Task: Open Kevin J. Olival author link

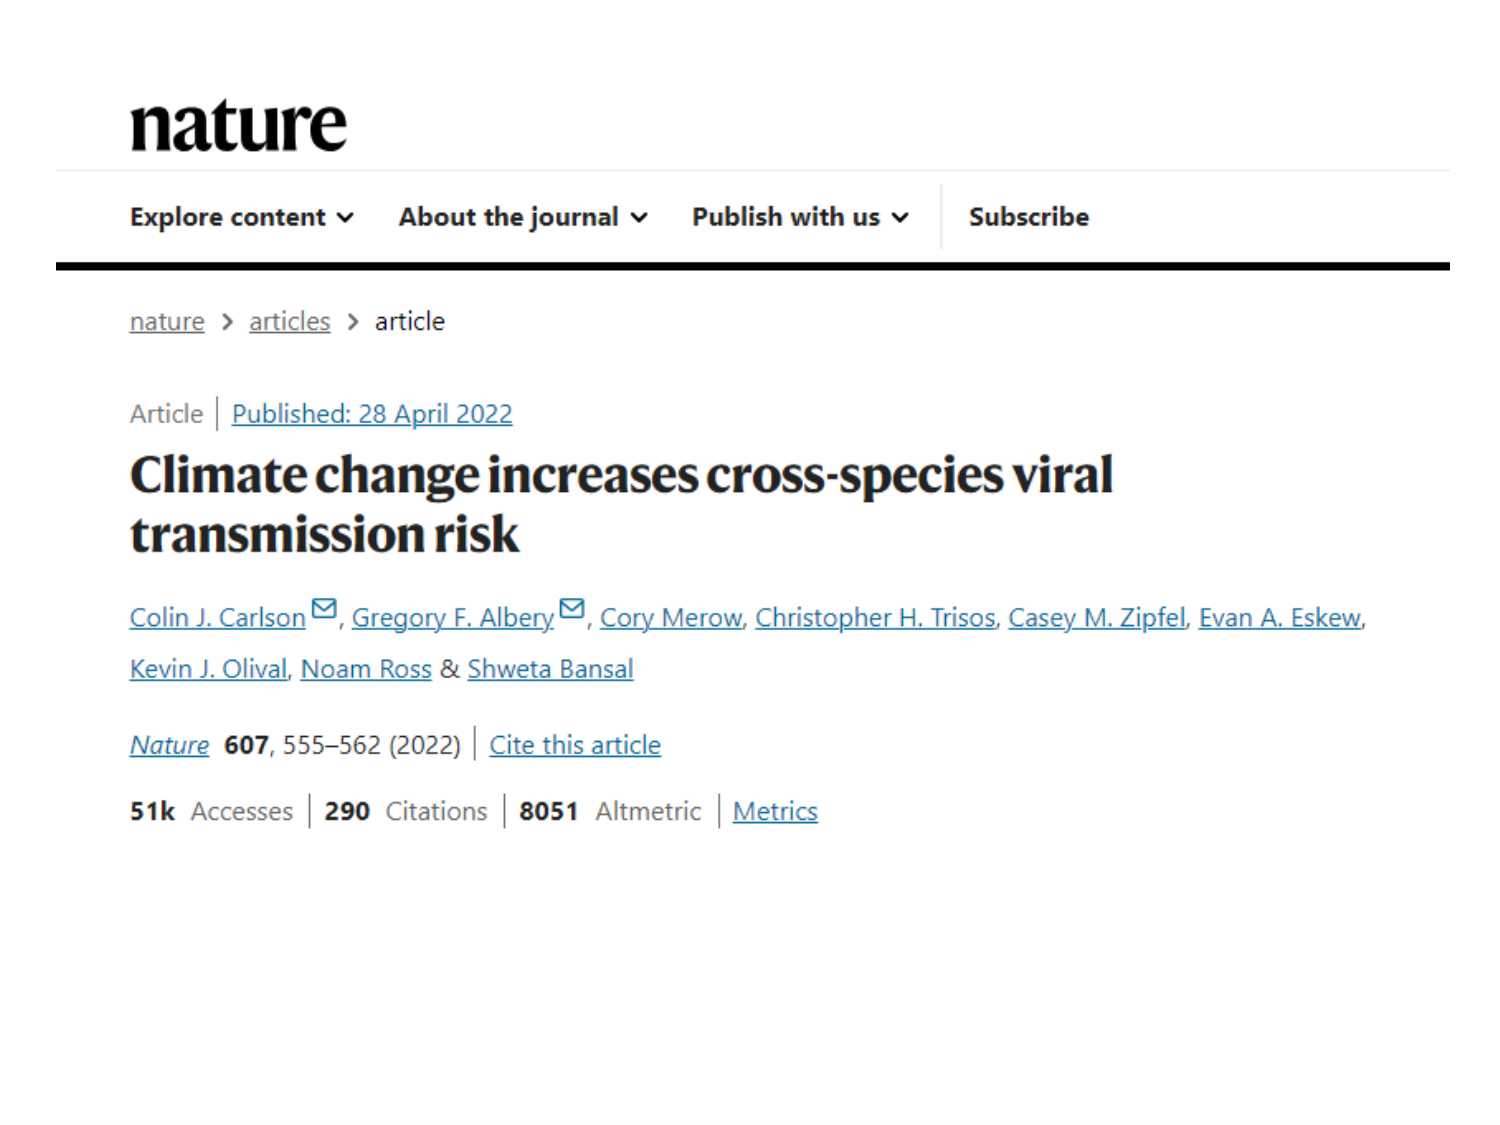Action: click(x=208, y=669)
